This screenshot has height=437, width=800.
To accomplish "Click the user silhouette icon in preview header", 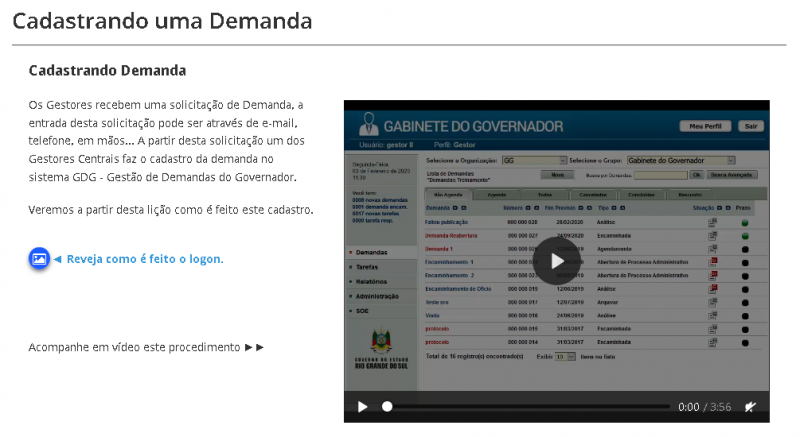I will pos(368,124).
